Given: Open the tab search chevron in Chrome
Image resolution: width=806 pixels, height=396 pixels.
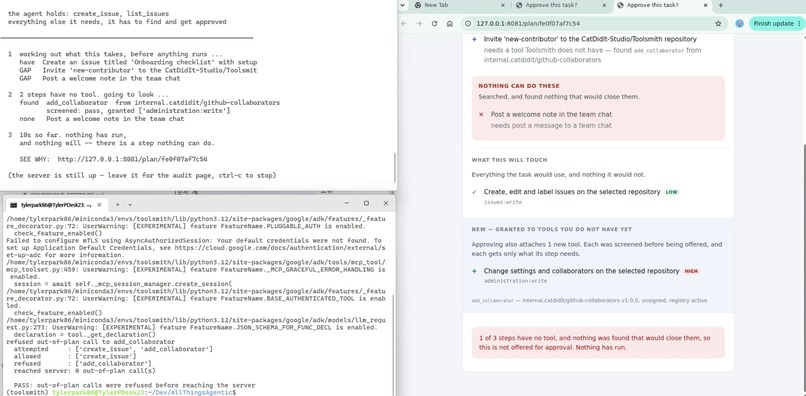Looking at the screenshot, I should [403, 5].
